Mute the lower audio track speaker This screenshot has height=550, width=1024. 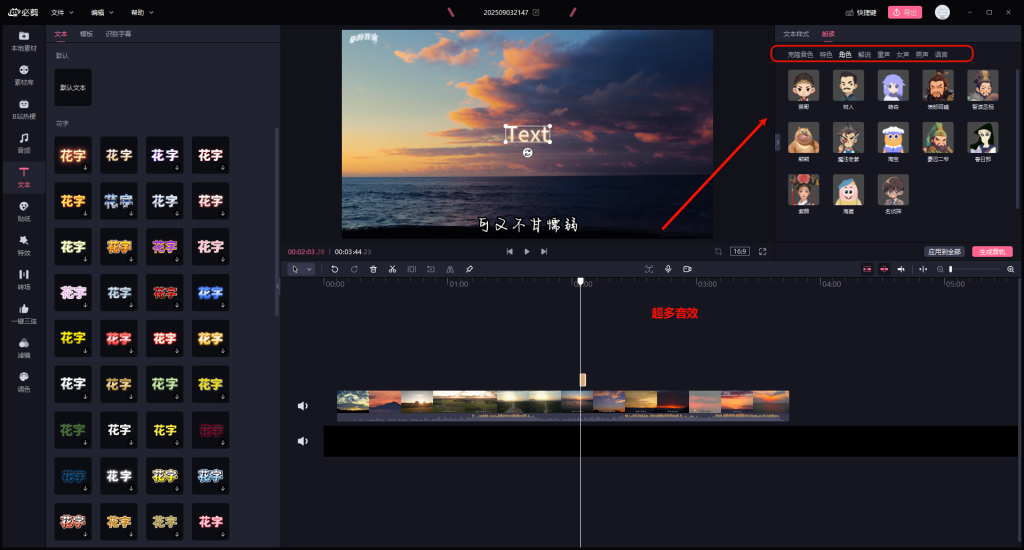point(303,441)
